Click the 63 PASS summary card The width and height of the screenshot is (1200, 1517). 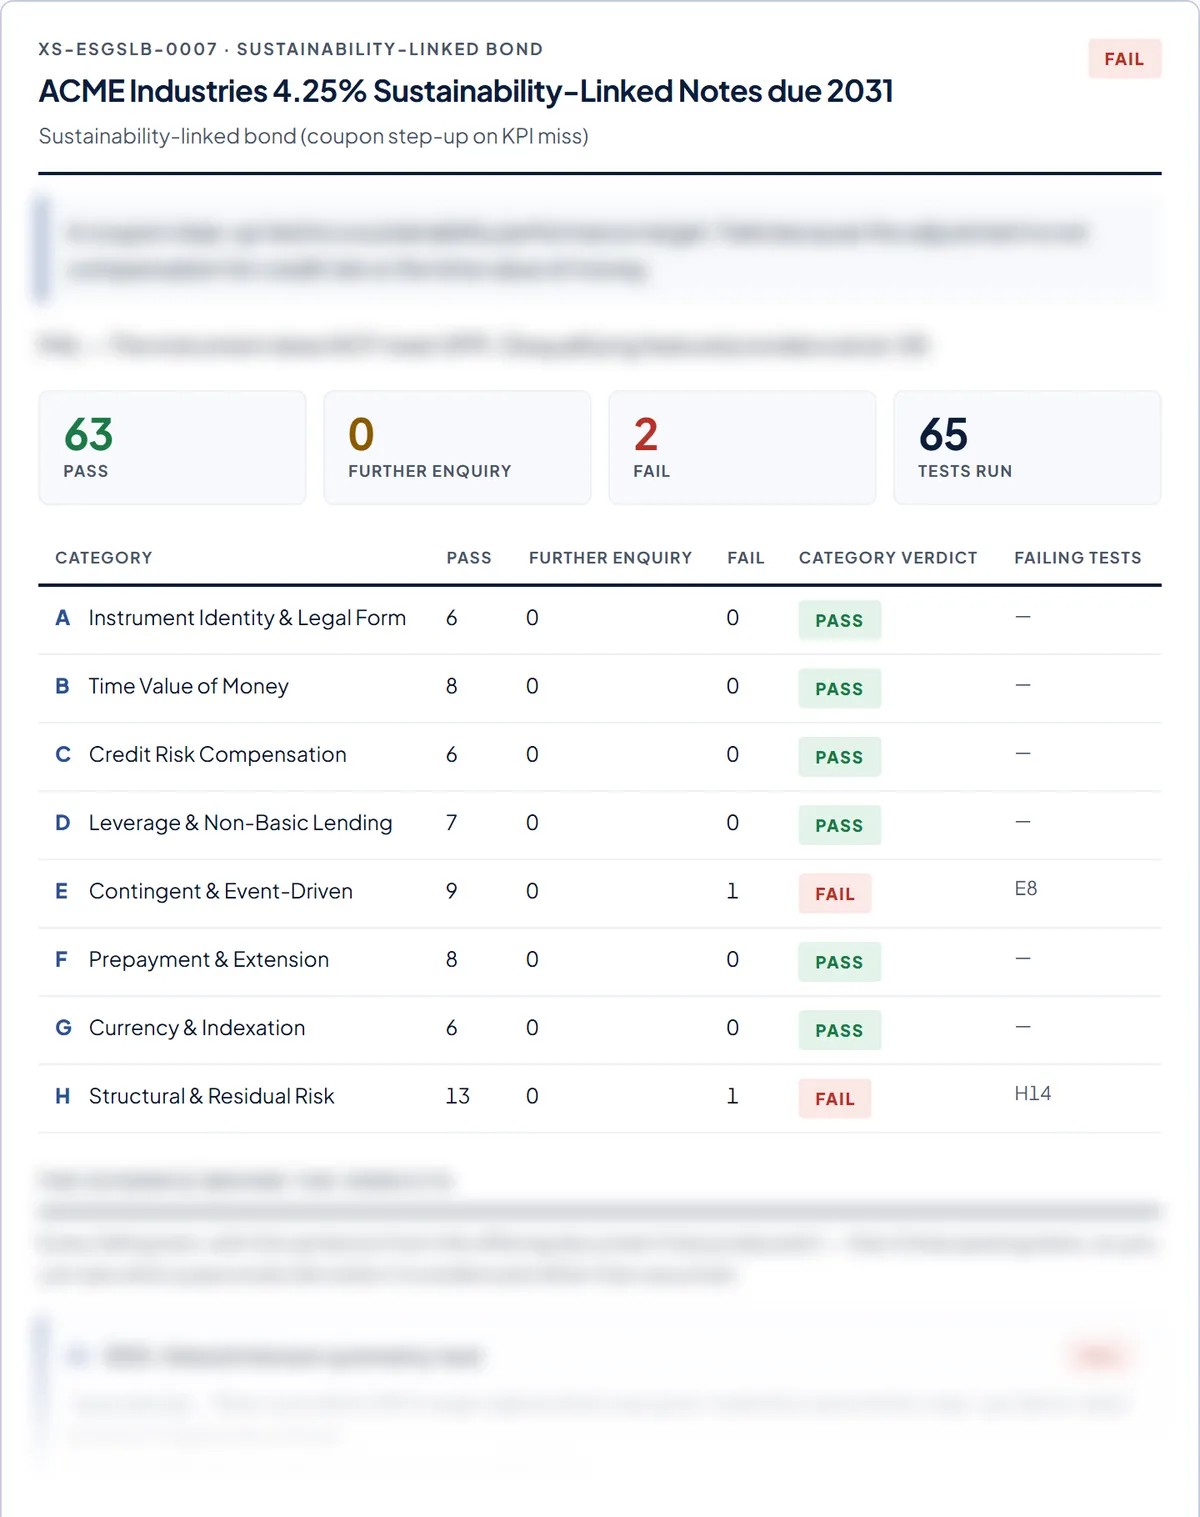pyautogui.click(x=172, y=447)
